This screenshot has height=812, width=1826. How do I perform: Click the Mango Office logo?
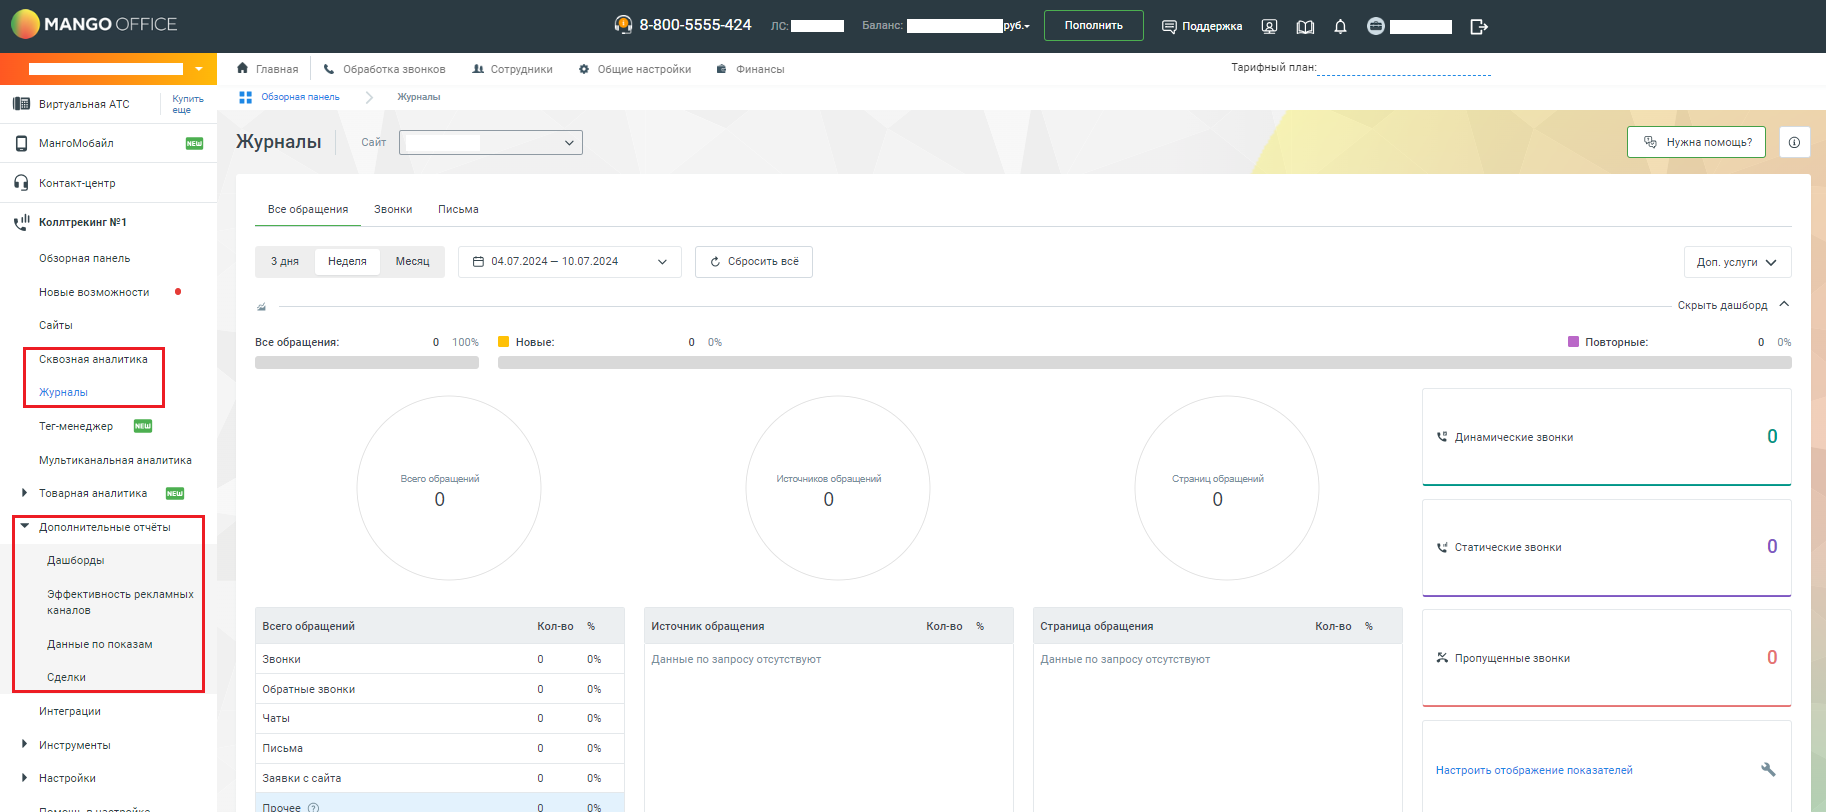click(x=94, y=24)
